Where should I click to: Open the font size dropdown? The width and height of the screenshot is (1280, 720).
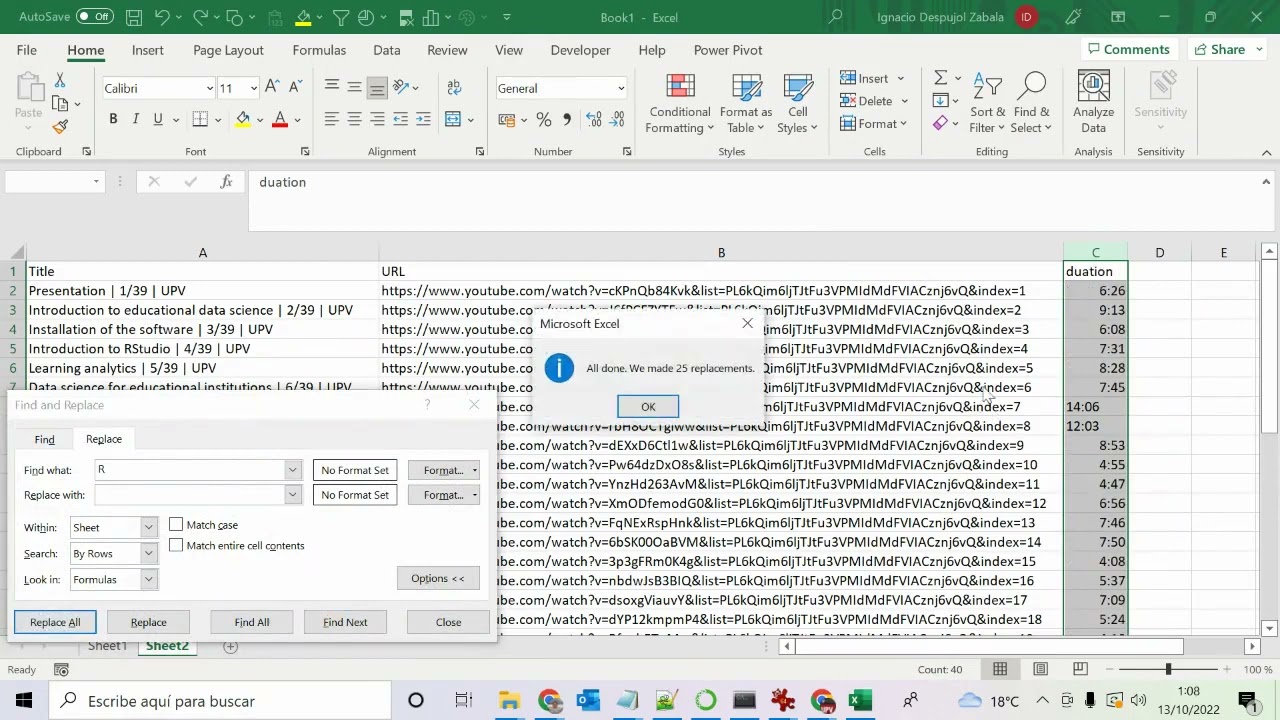[253, 88]
